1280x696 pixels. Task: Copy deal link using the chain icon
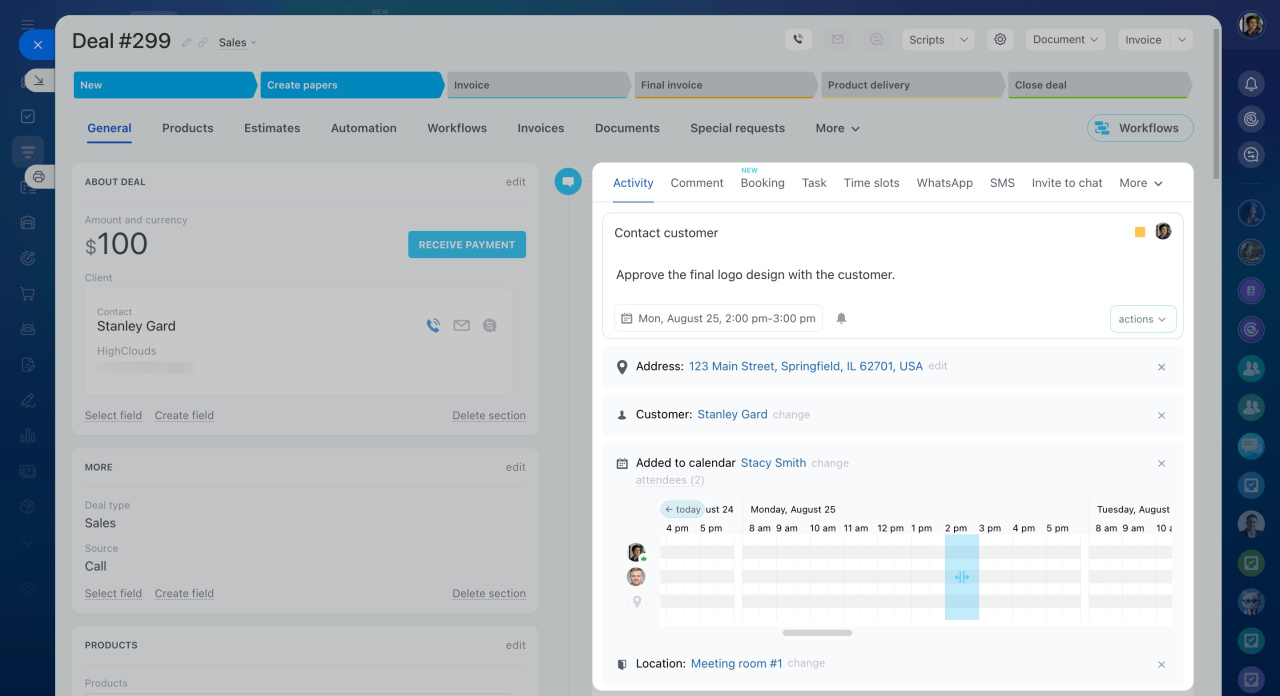pos(203,43)
